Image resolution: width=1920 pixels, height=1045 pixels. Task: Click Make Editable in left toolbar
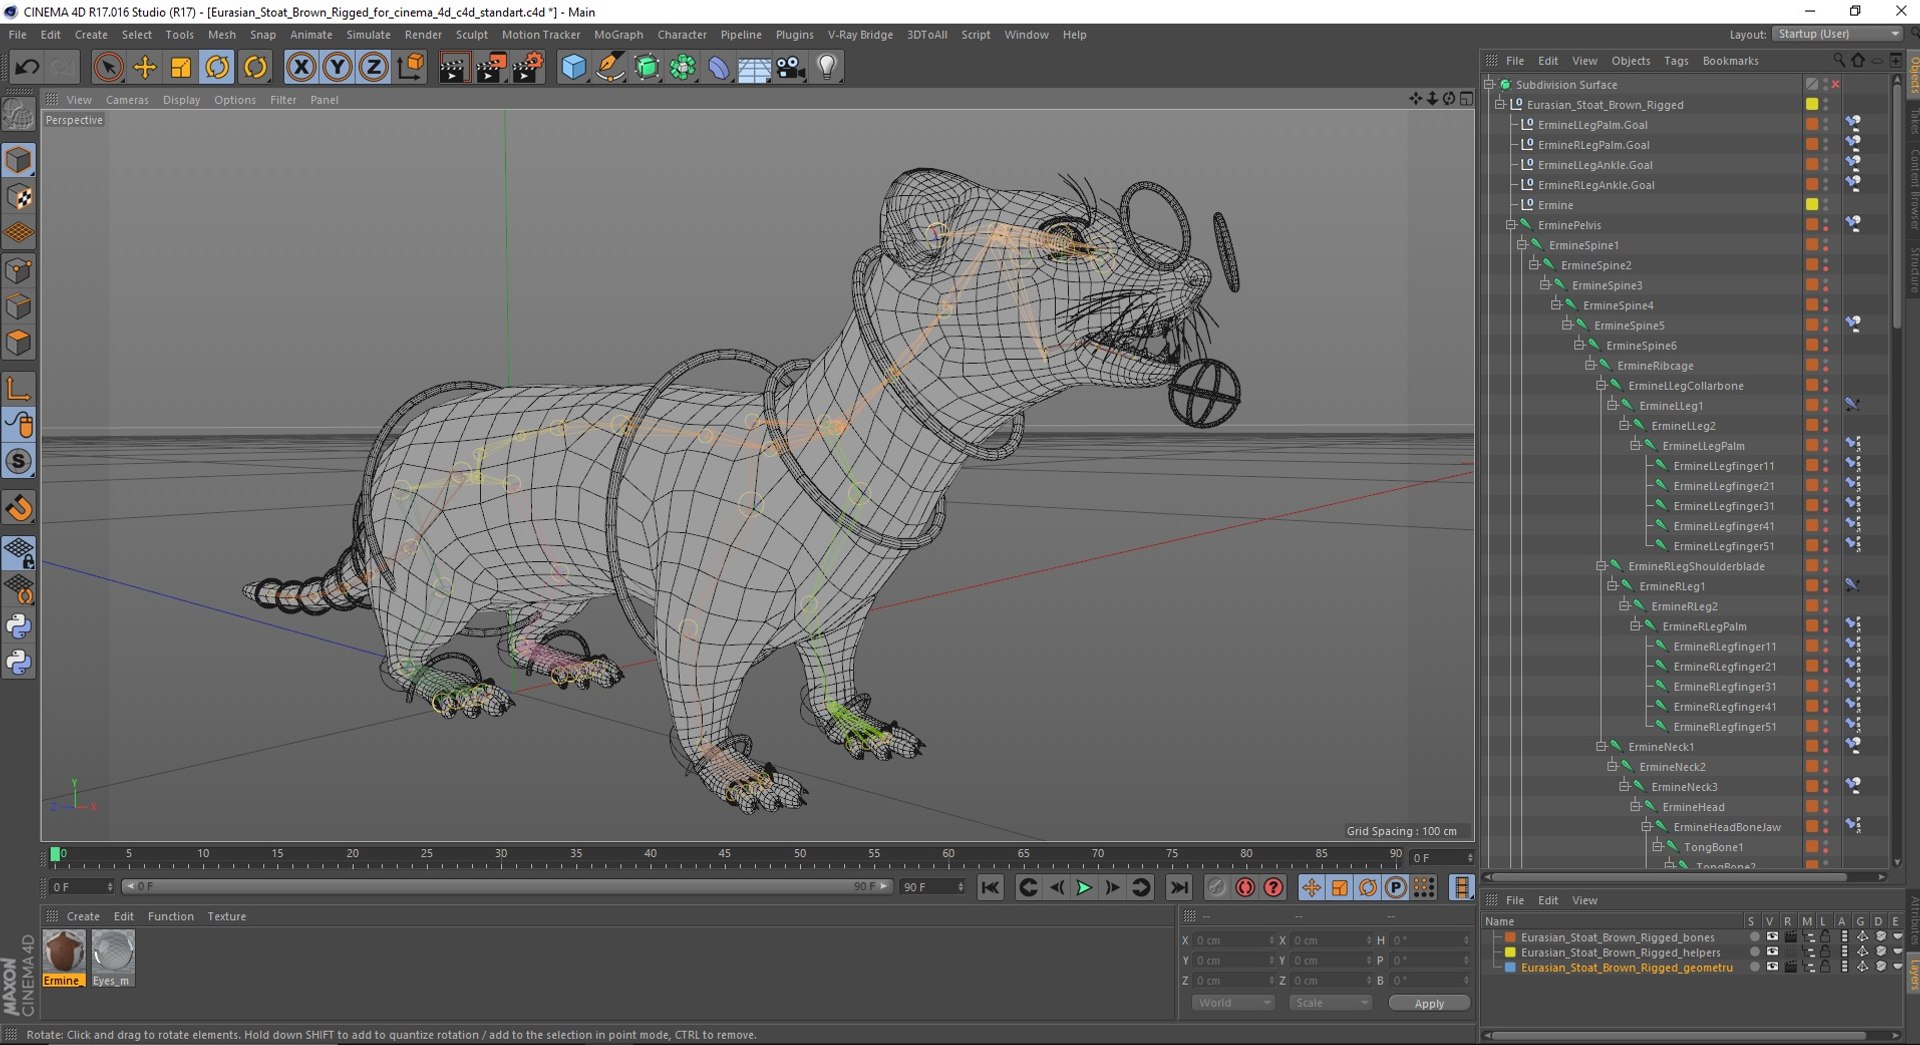tap(18, 115)
